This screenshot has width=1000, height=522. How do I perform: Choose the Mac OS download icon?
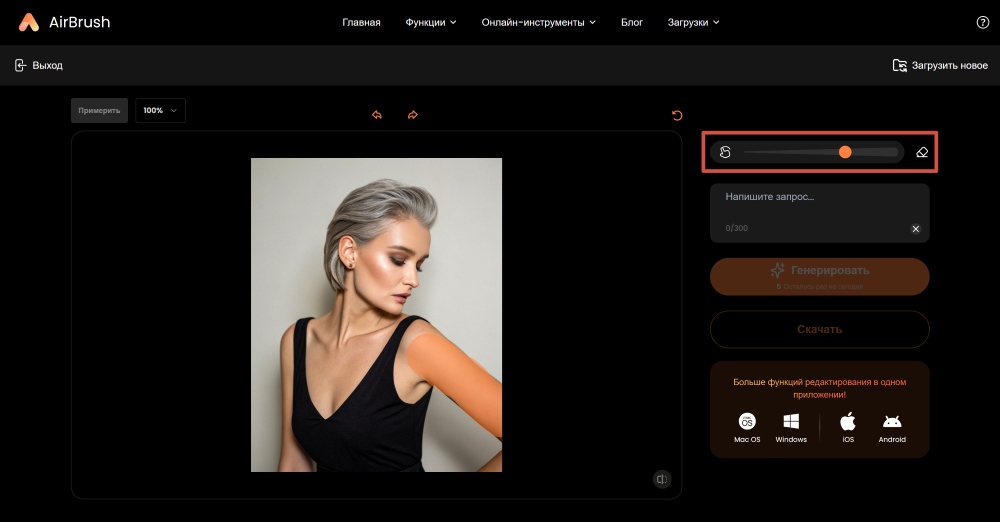pyautogui.click(x=747, y=421)
